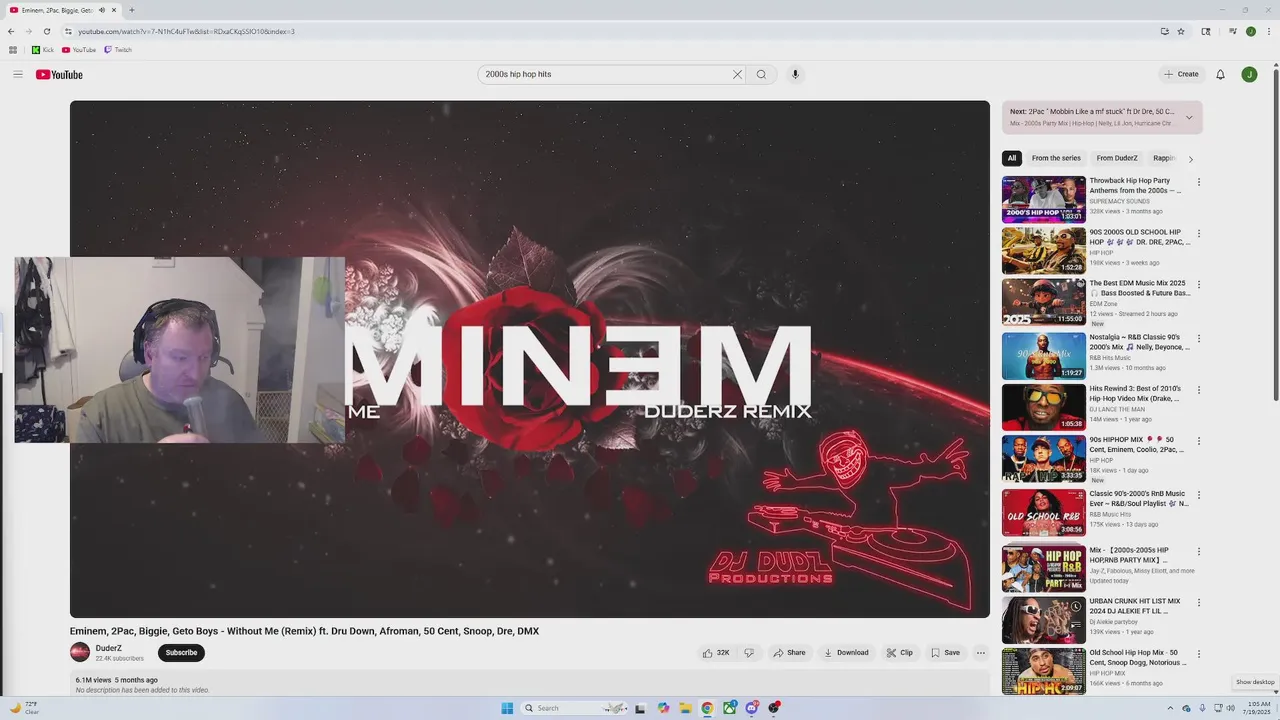Show more filter chips with right arrow
The height and width of the screenshot is (720, 1280).
tap(1190, 159)
